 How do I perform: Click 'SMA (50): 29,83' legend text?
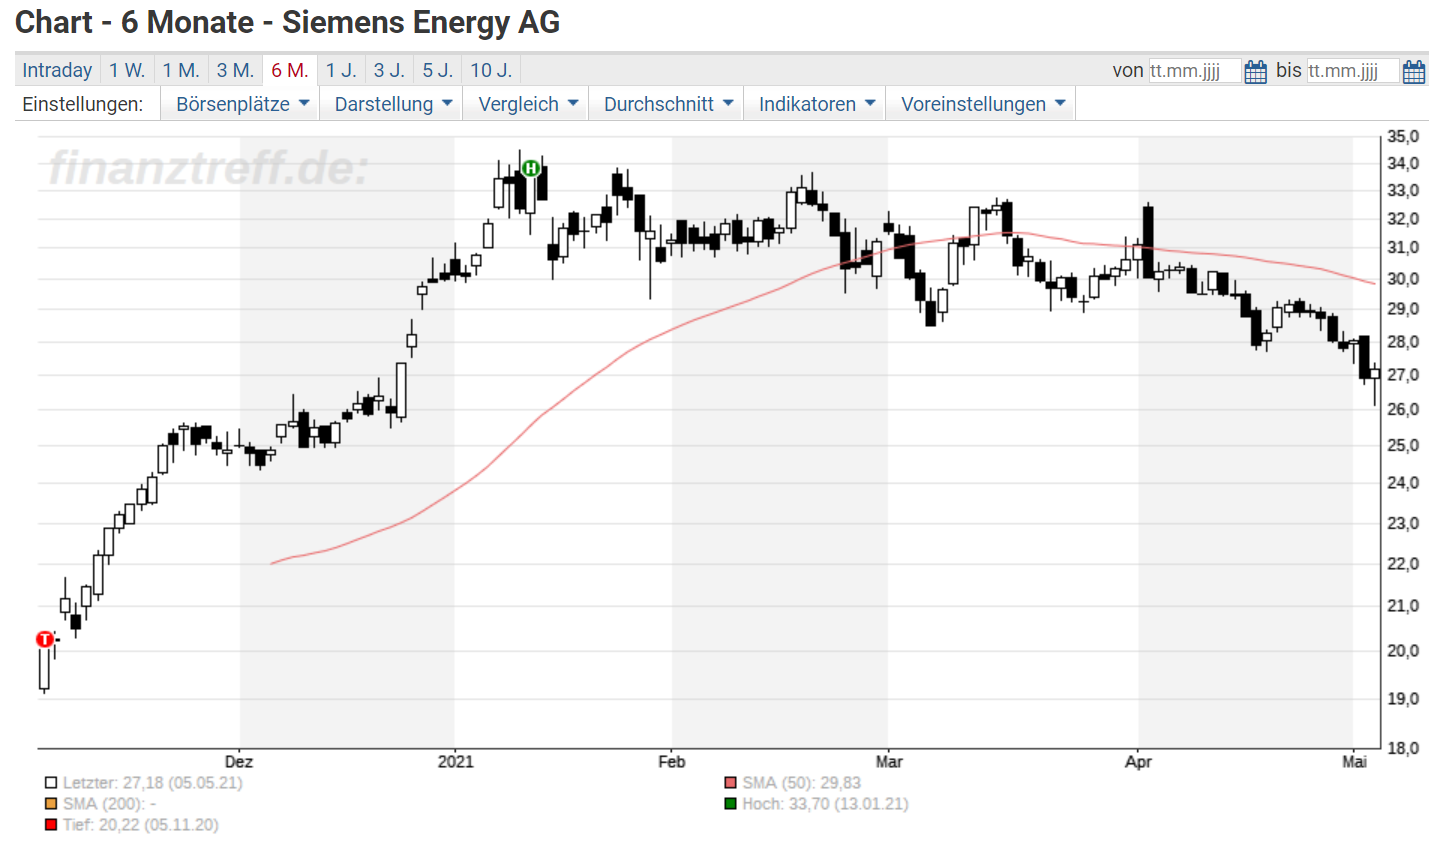coord(802,783)
